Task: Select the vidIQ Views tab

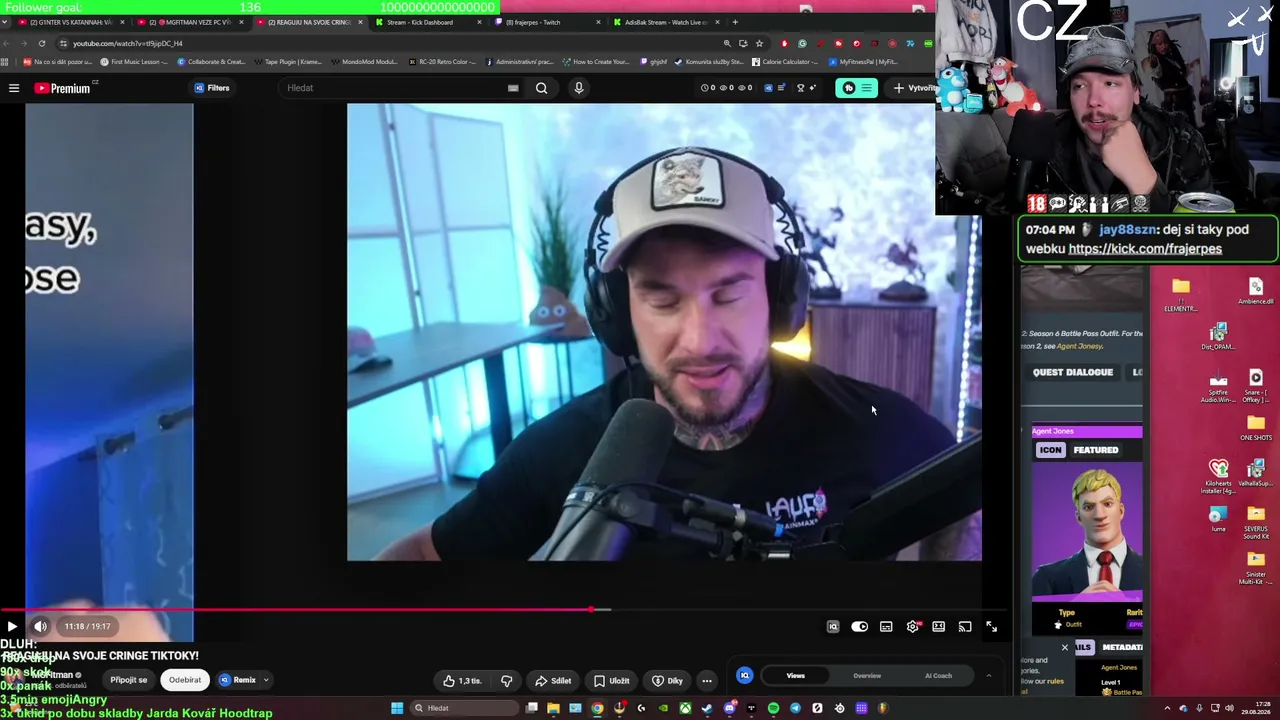Action: 795,676
